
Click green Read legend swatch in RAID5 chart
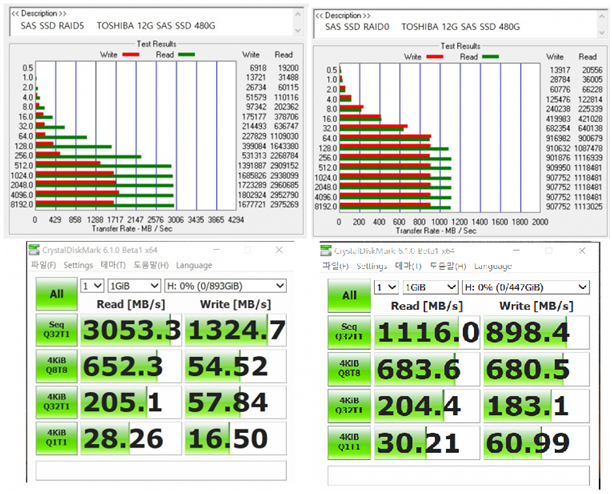pos(187,55)
